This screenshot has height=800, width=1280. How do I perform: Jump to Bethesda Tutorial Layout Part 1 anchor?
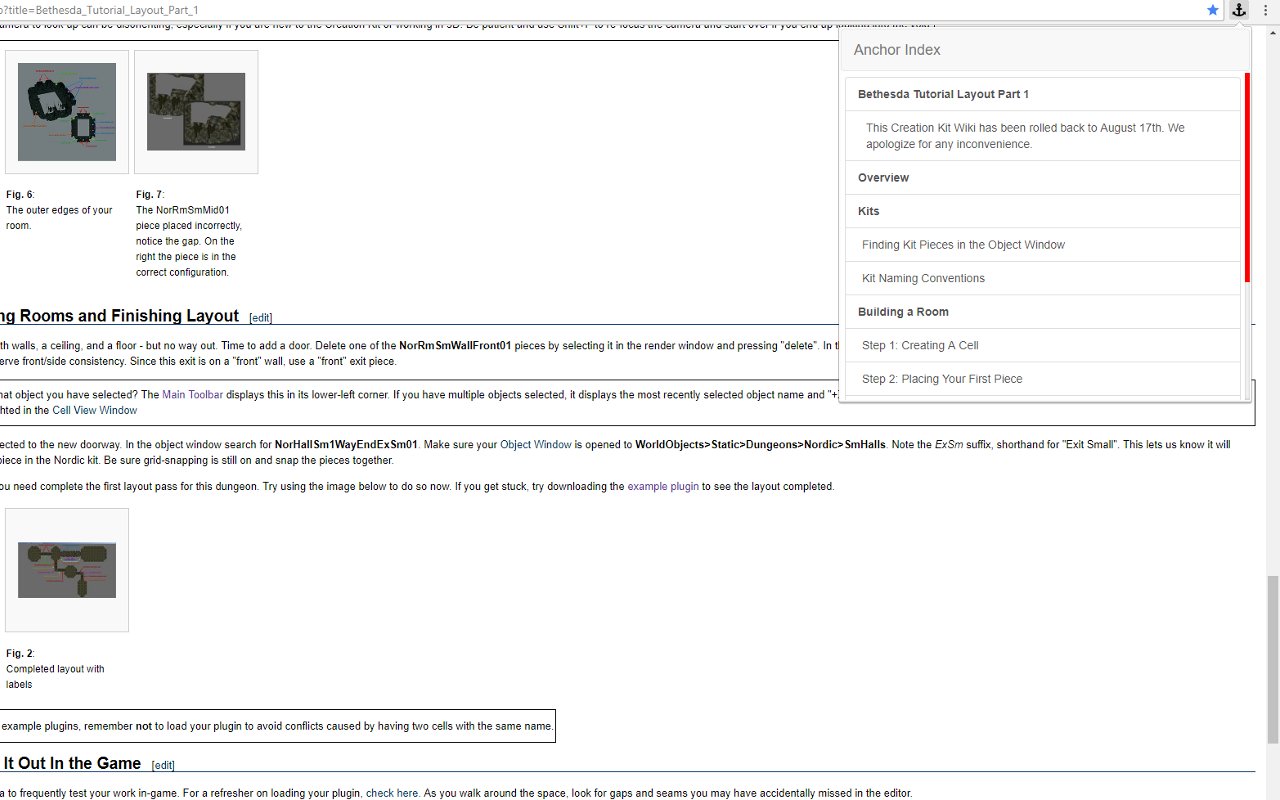pos(1043,94)
